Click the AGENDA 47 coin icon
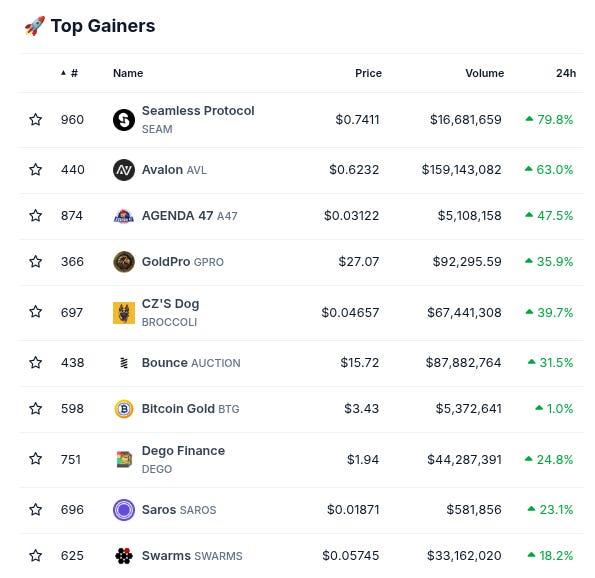The height and width of the screenshot is (578, 595). [124, 216]
